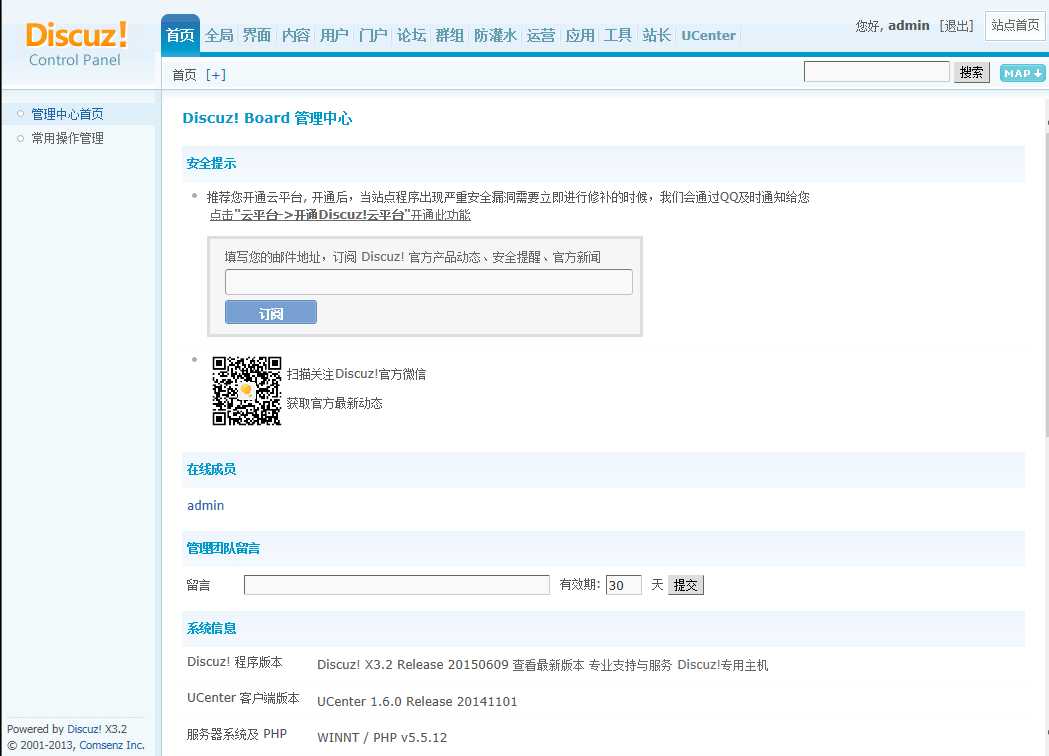Click the Discuz WeChat QR code image
Screen dimensions: 1049x756
[x=246, y=391]
